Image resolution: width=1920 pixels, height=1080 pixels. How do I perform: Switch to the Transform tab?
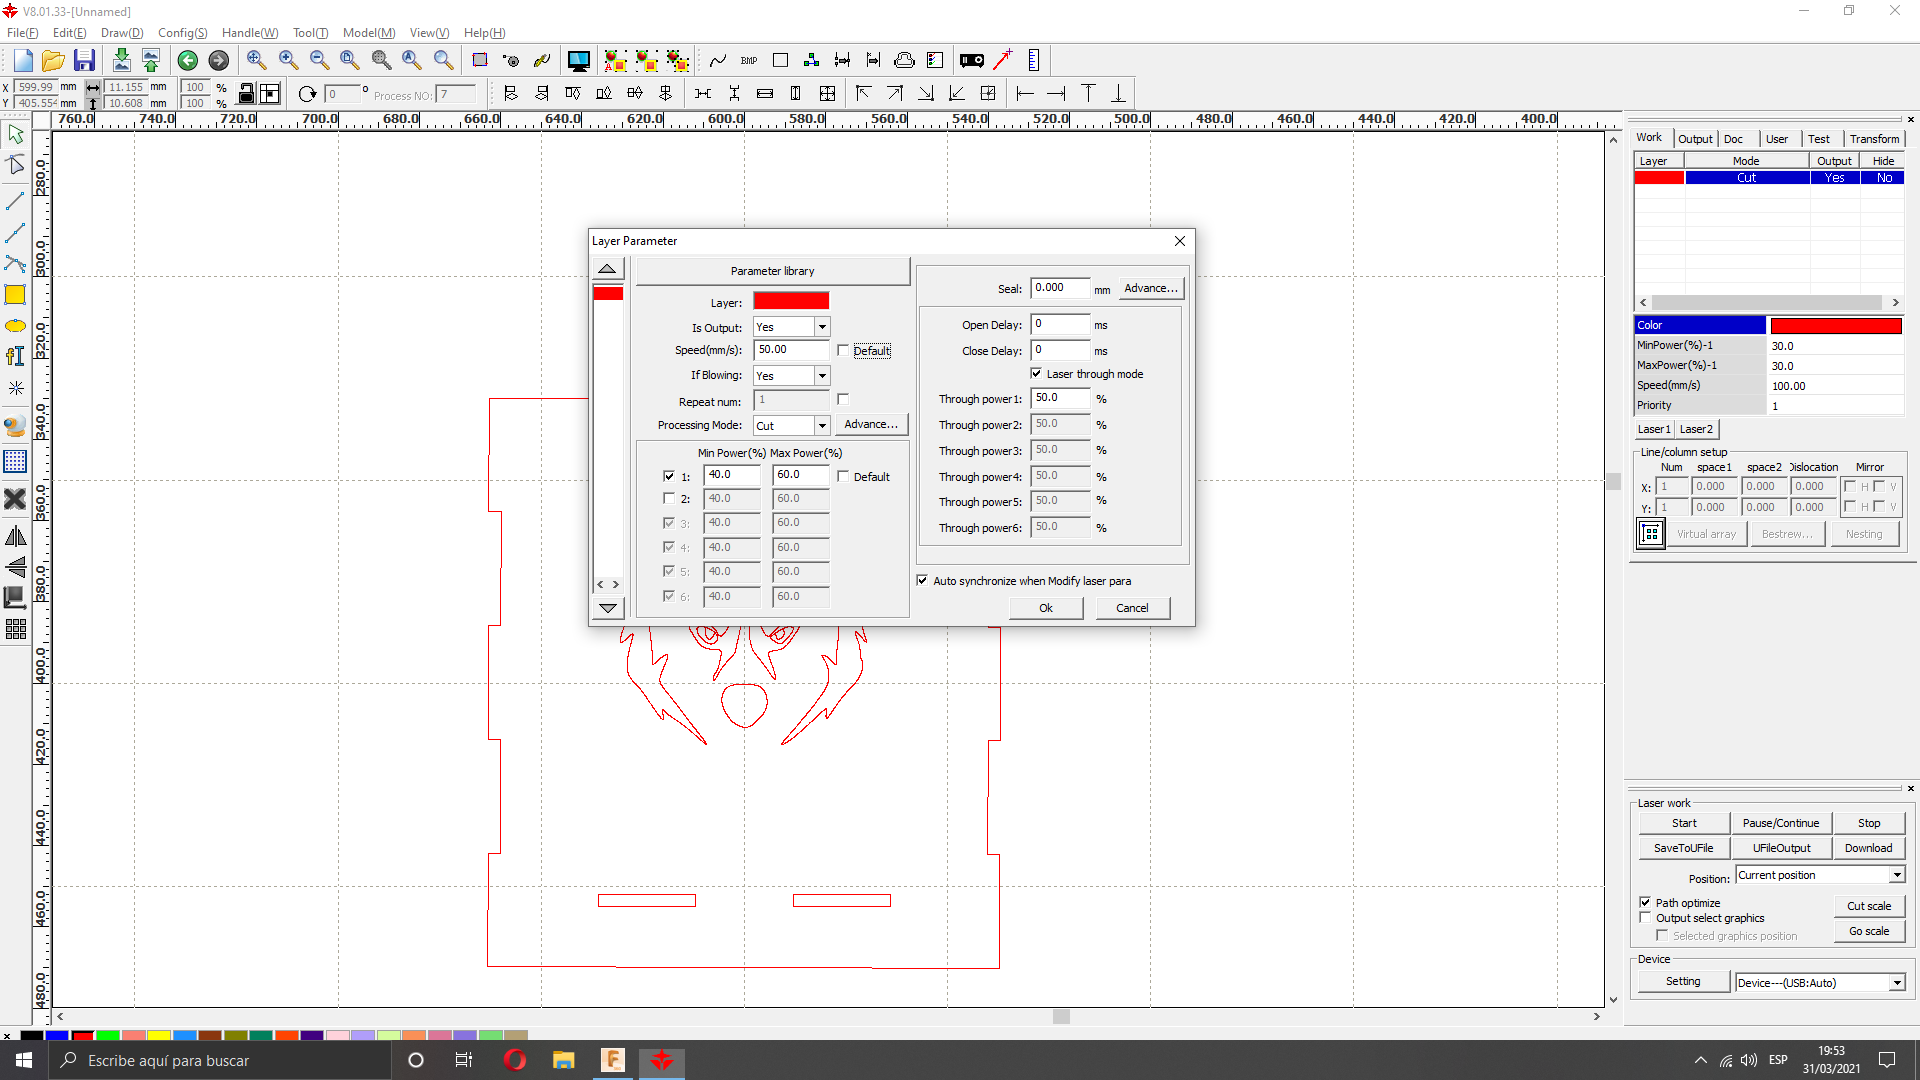tap(1873, 139)
